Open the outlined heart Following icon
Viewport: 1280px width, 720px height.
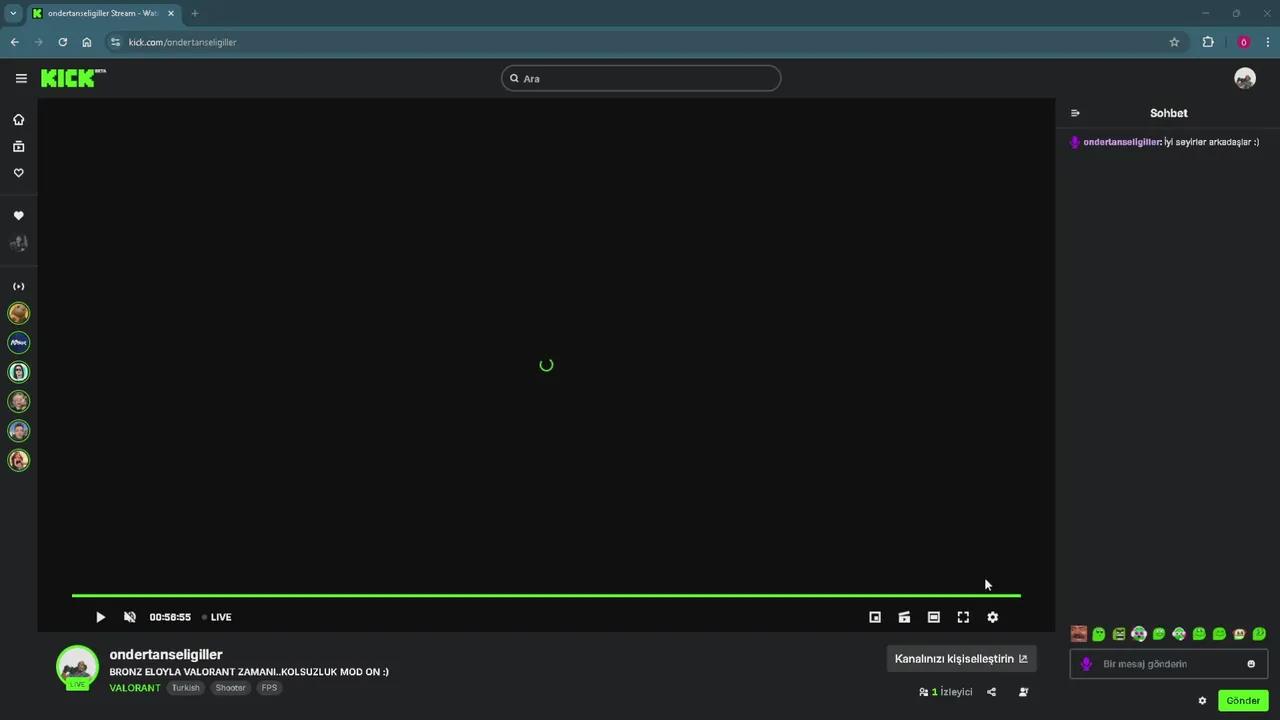18,173
